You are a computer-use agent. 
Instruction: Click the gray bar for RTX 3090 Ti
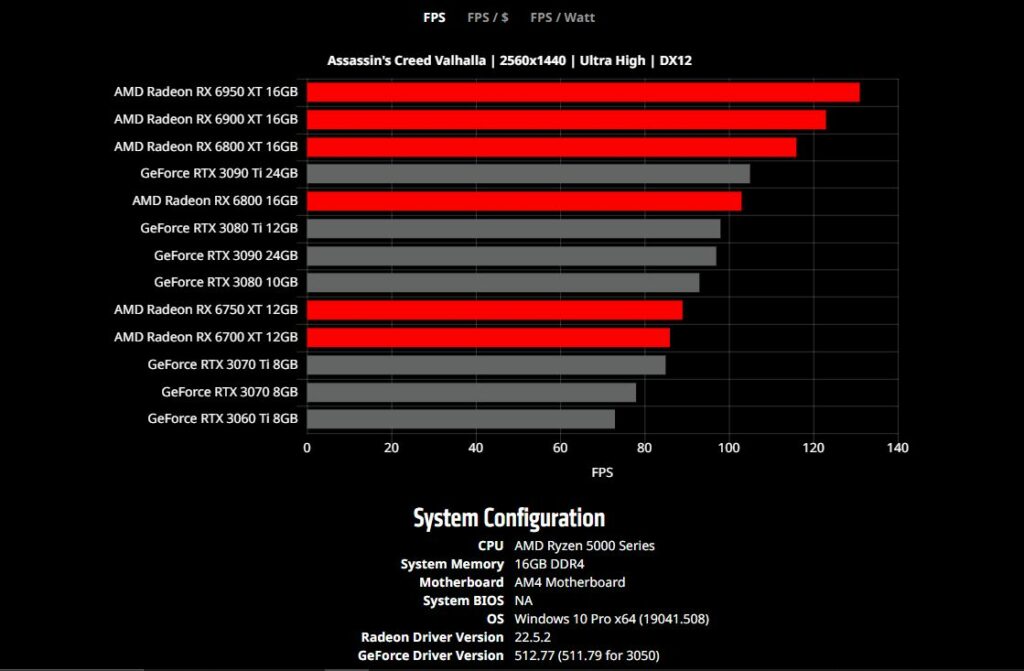click(x=528, y=174)
